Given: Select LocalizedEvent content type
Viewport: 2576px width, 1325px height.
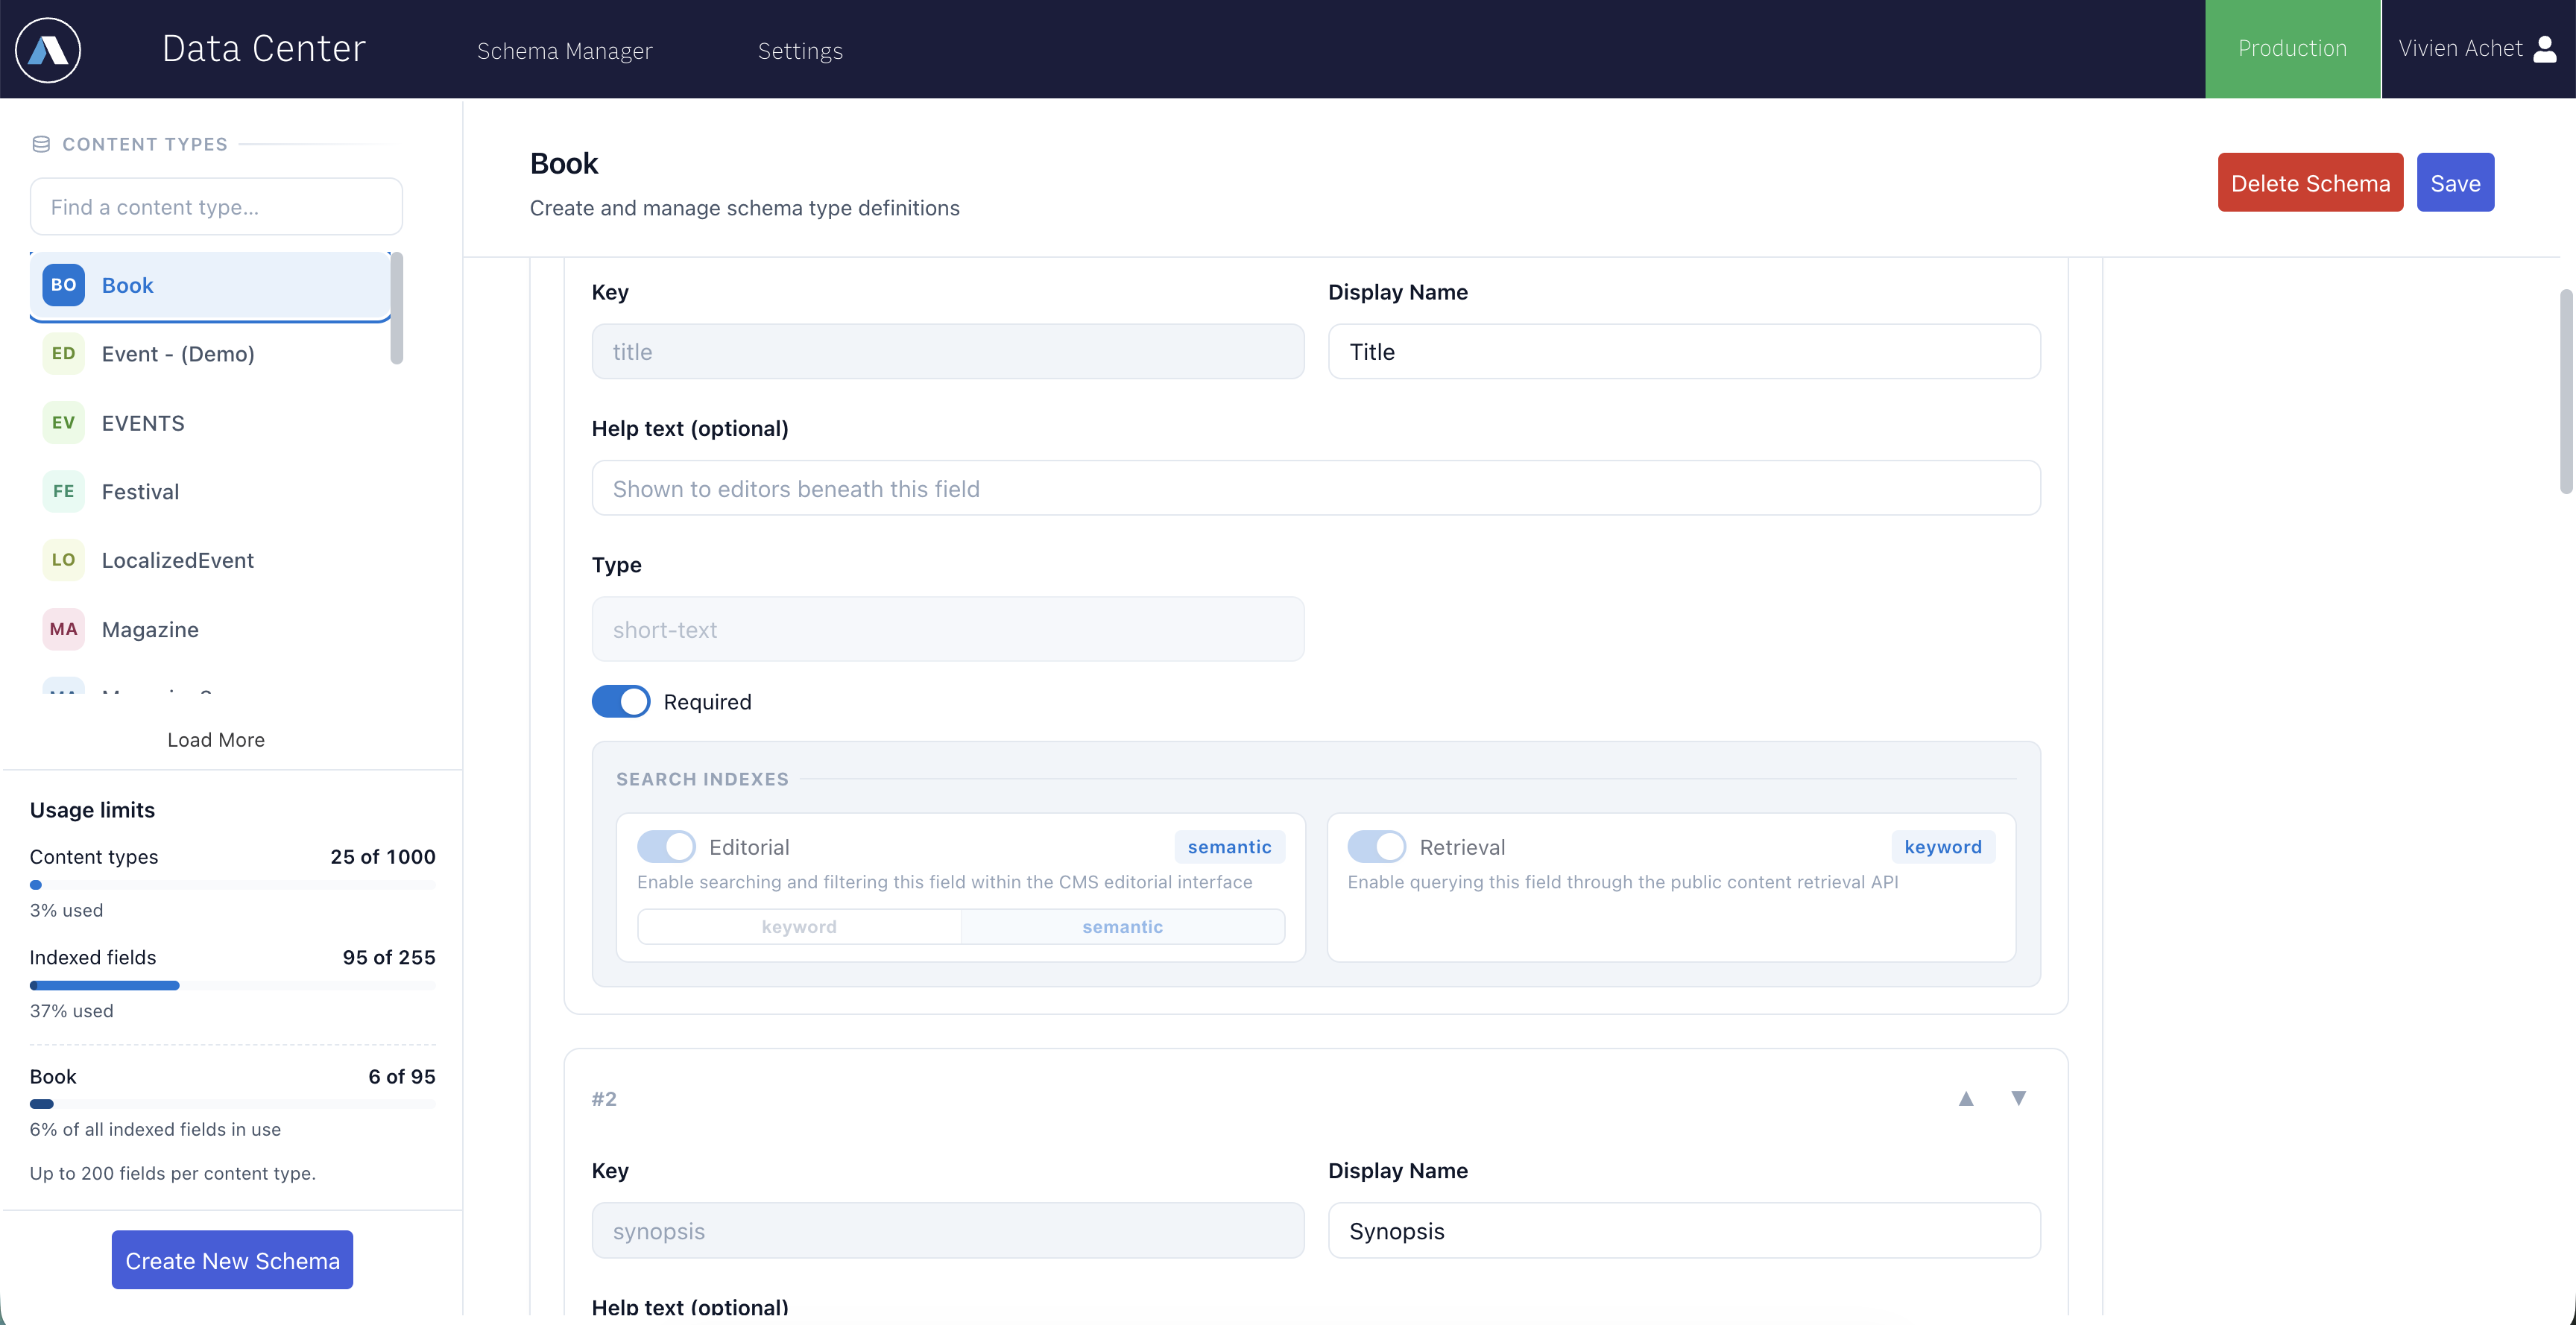Looking at the screenshot, I should click(210, 560).
